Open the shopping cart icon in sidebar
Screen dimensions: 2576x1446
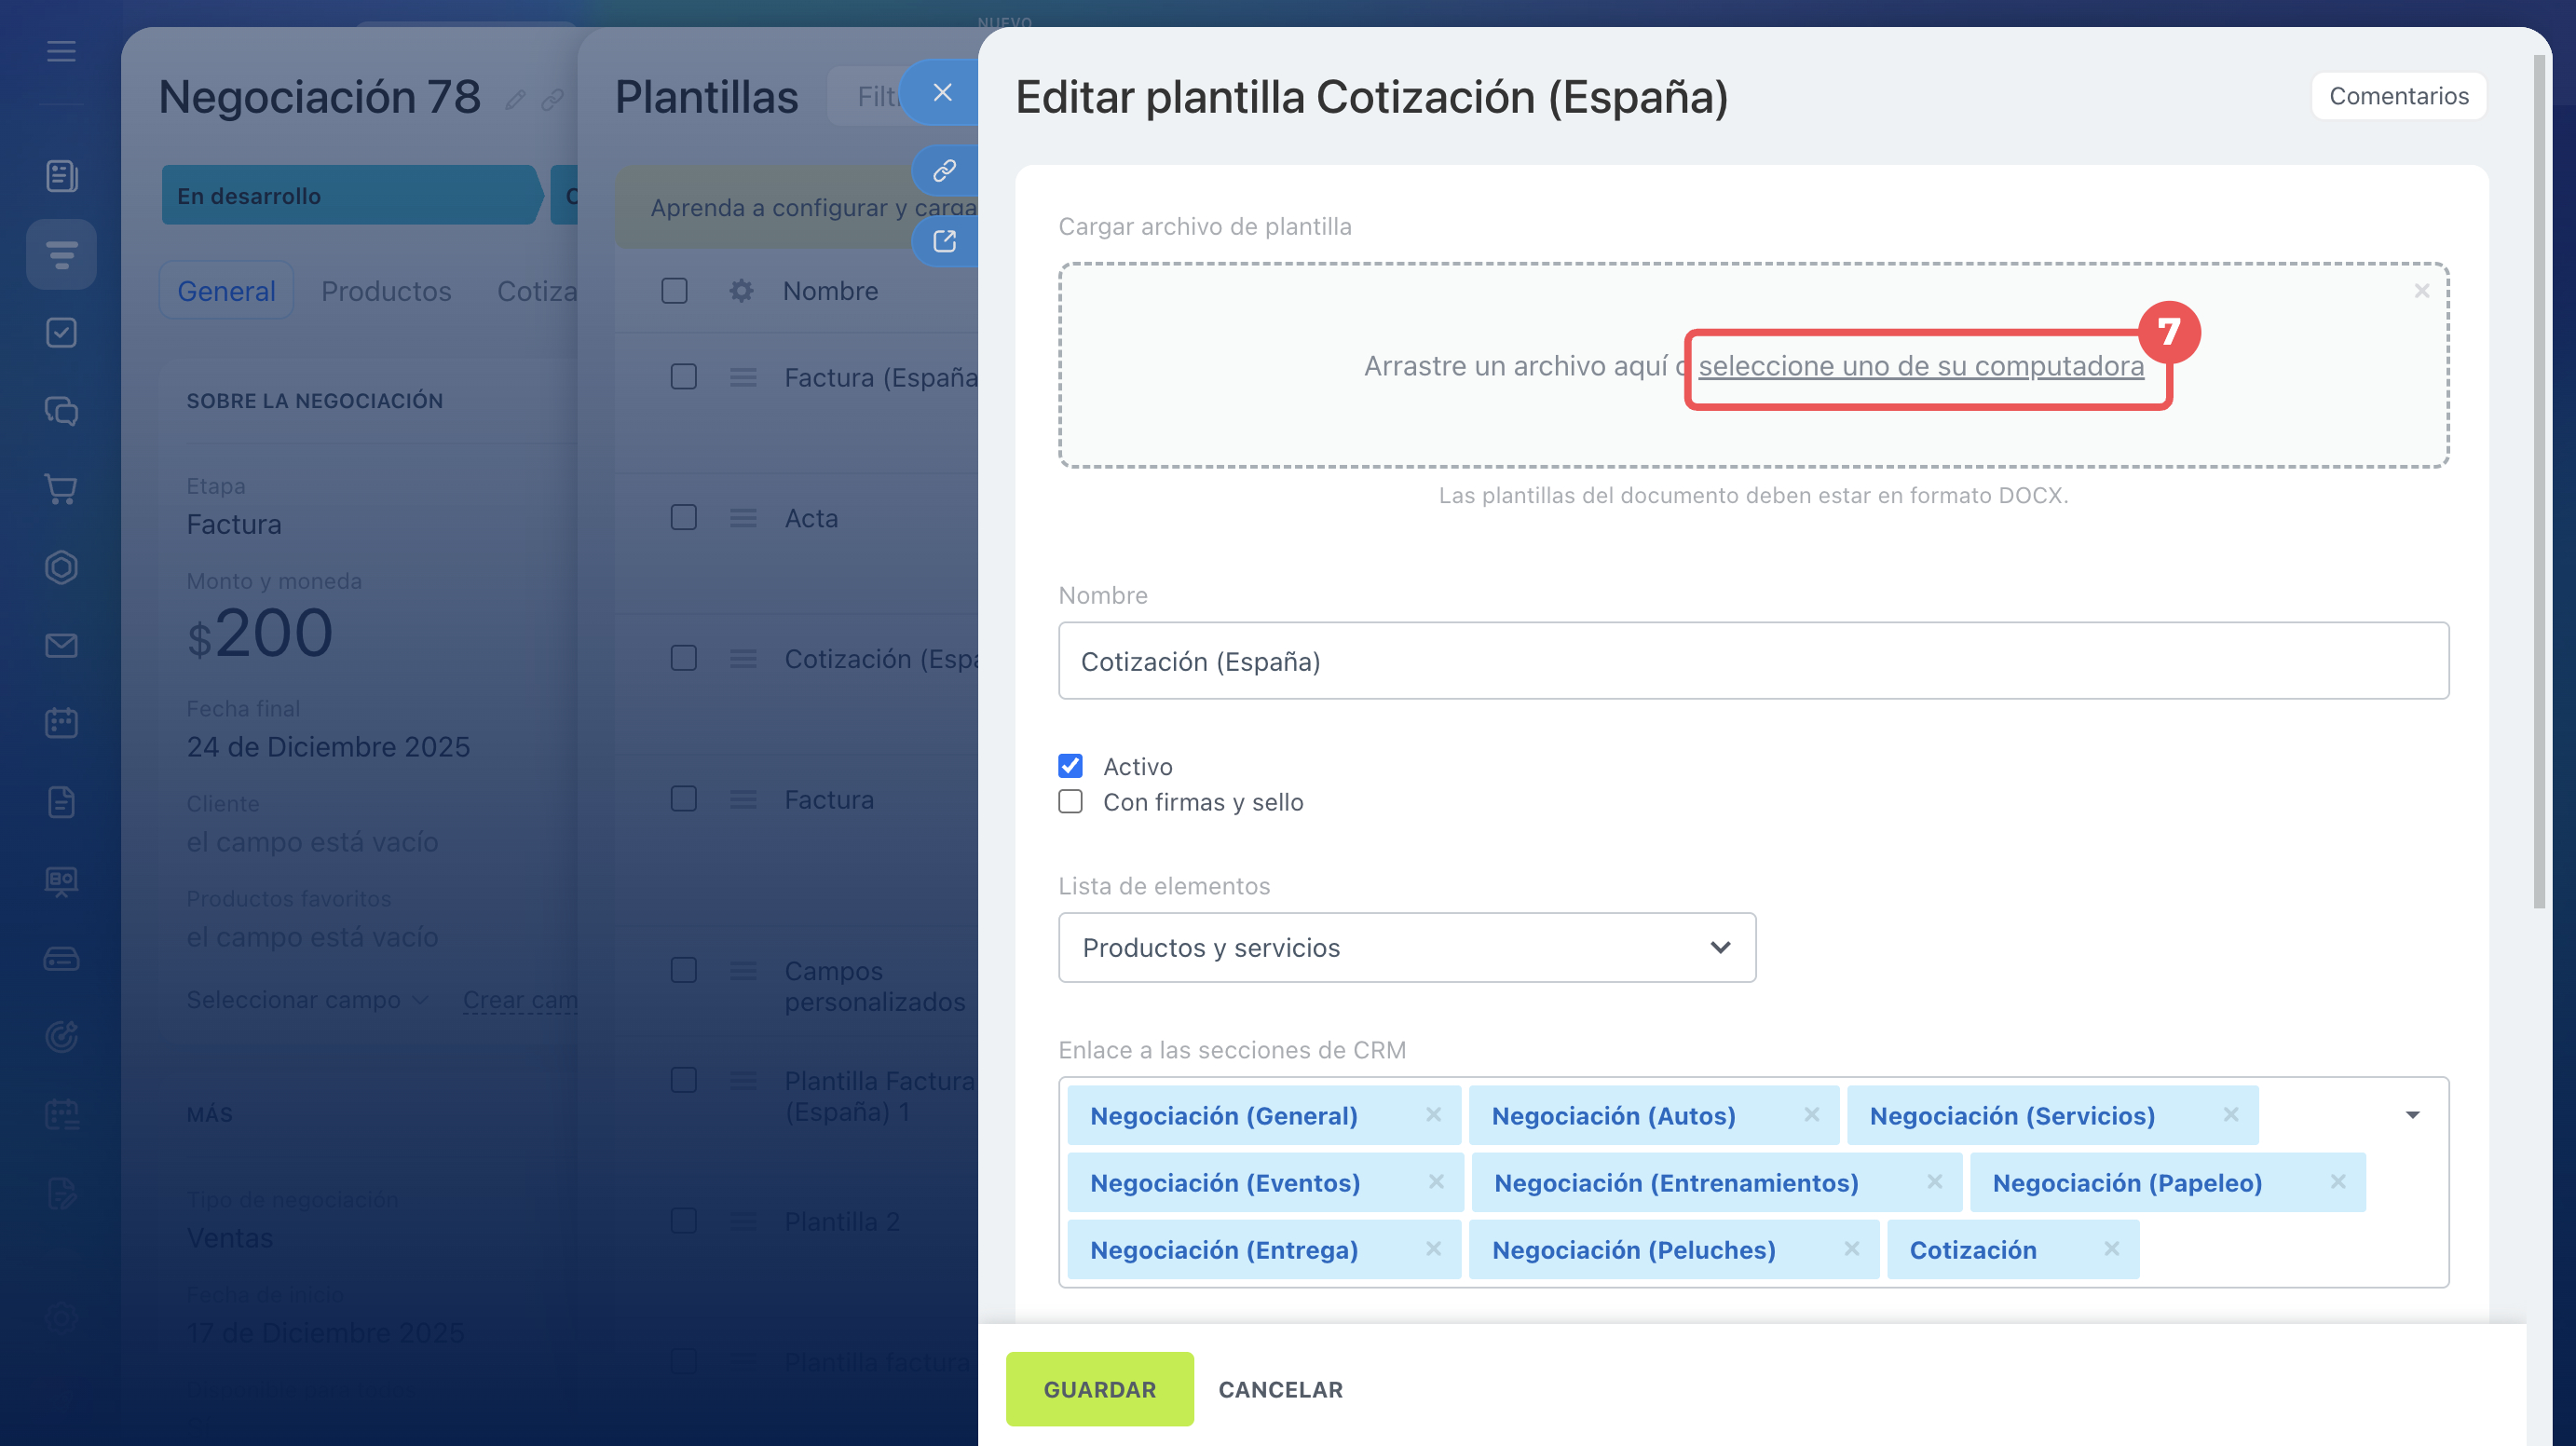click(x=61, y=489)
